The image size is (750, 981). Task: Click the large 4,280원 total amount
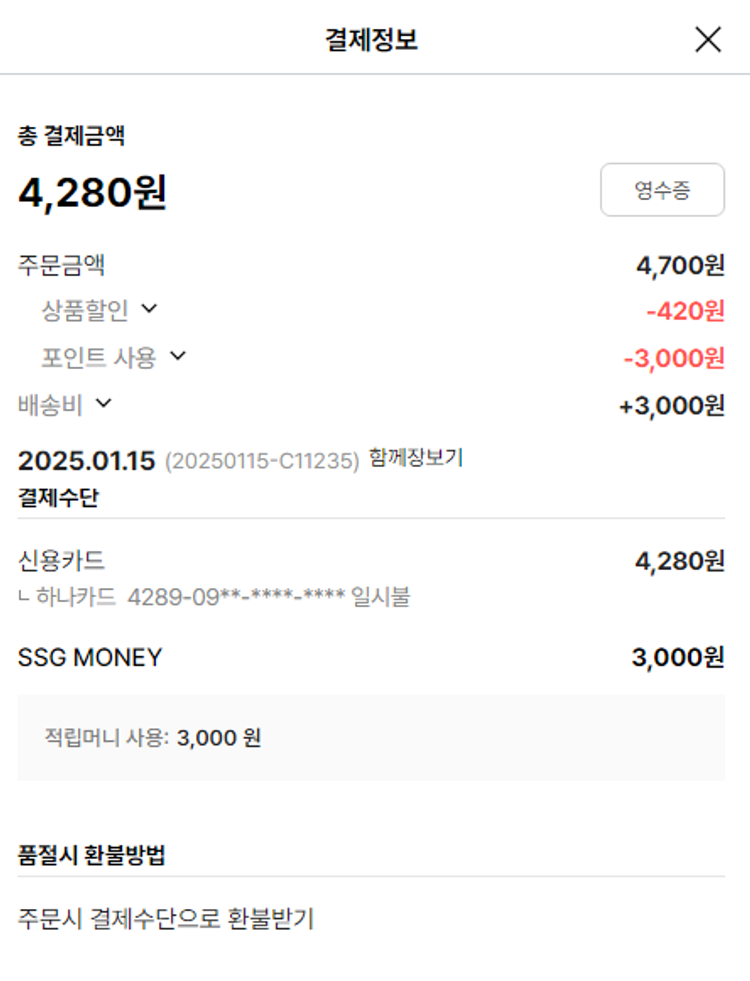pos(93,193)
